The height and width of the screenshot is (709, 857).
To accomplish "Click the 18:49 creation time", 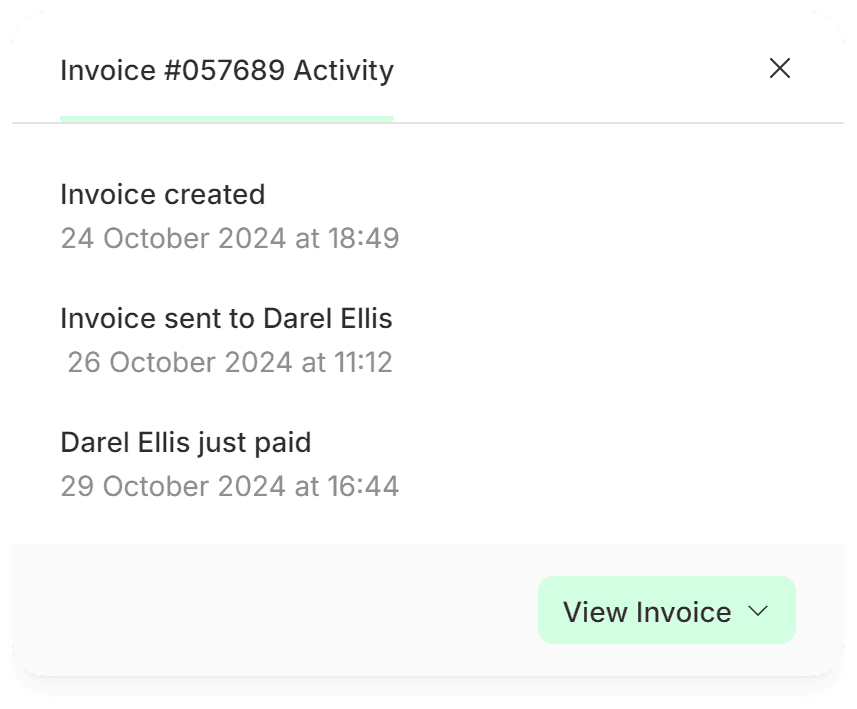I will pyautogui.click(x=363, y=238).
